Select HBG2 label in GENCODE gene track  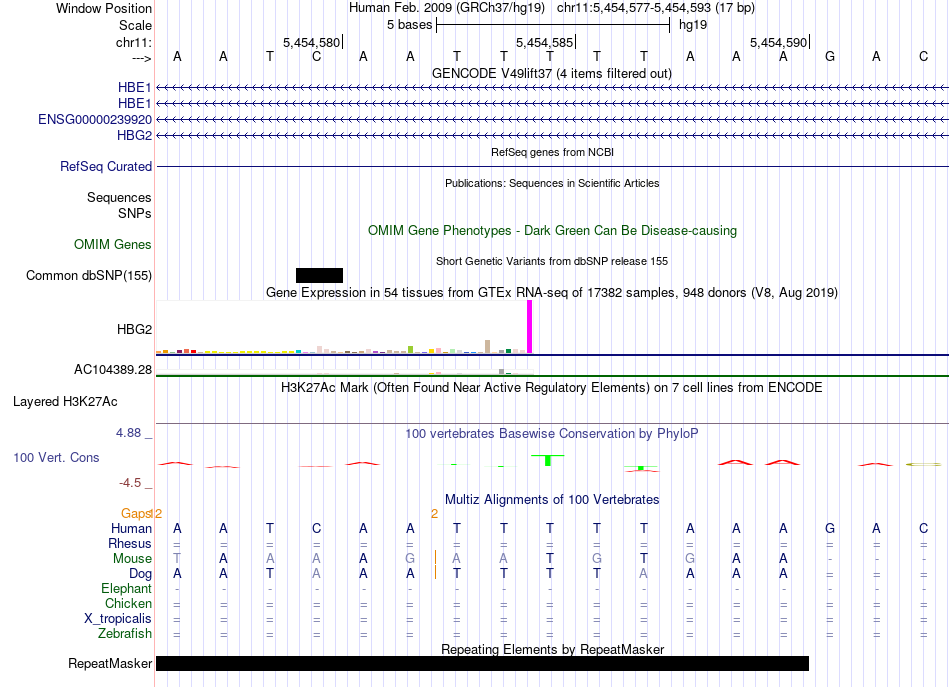coord(135,135)
